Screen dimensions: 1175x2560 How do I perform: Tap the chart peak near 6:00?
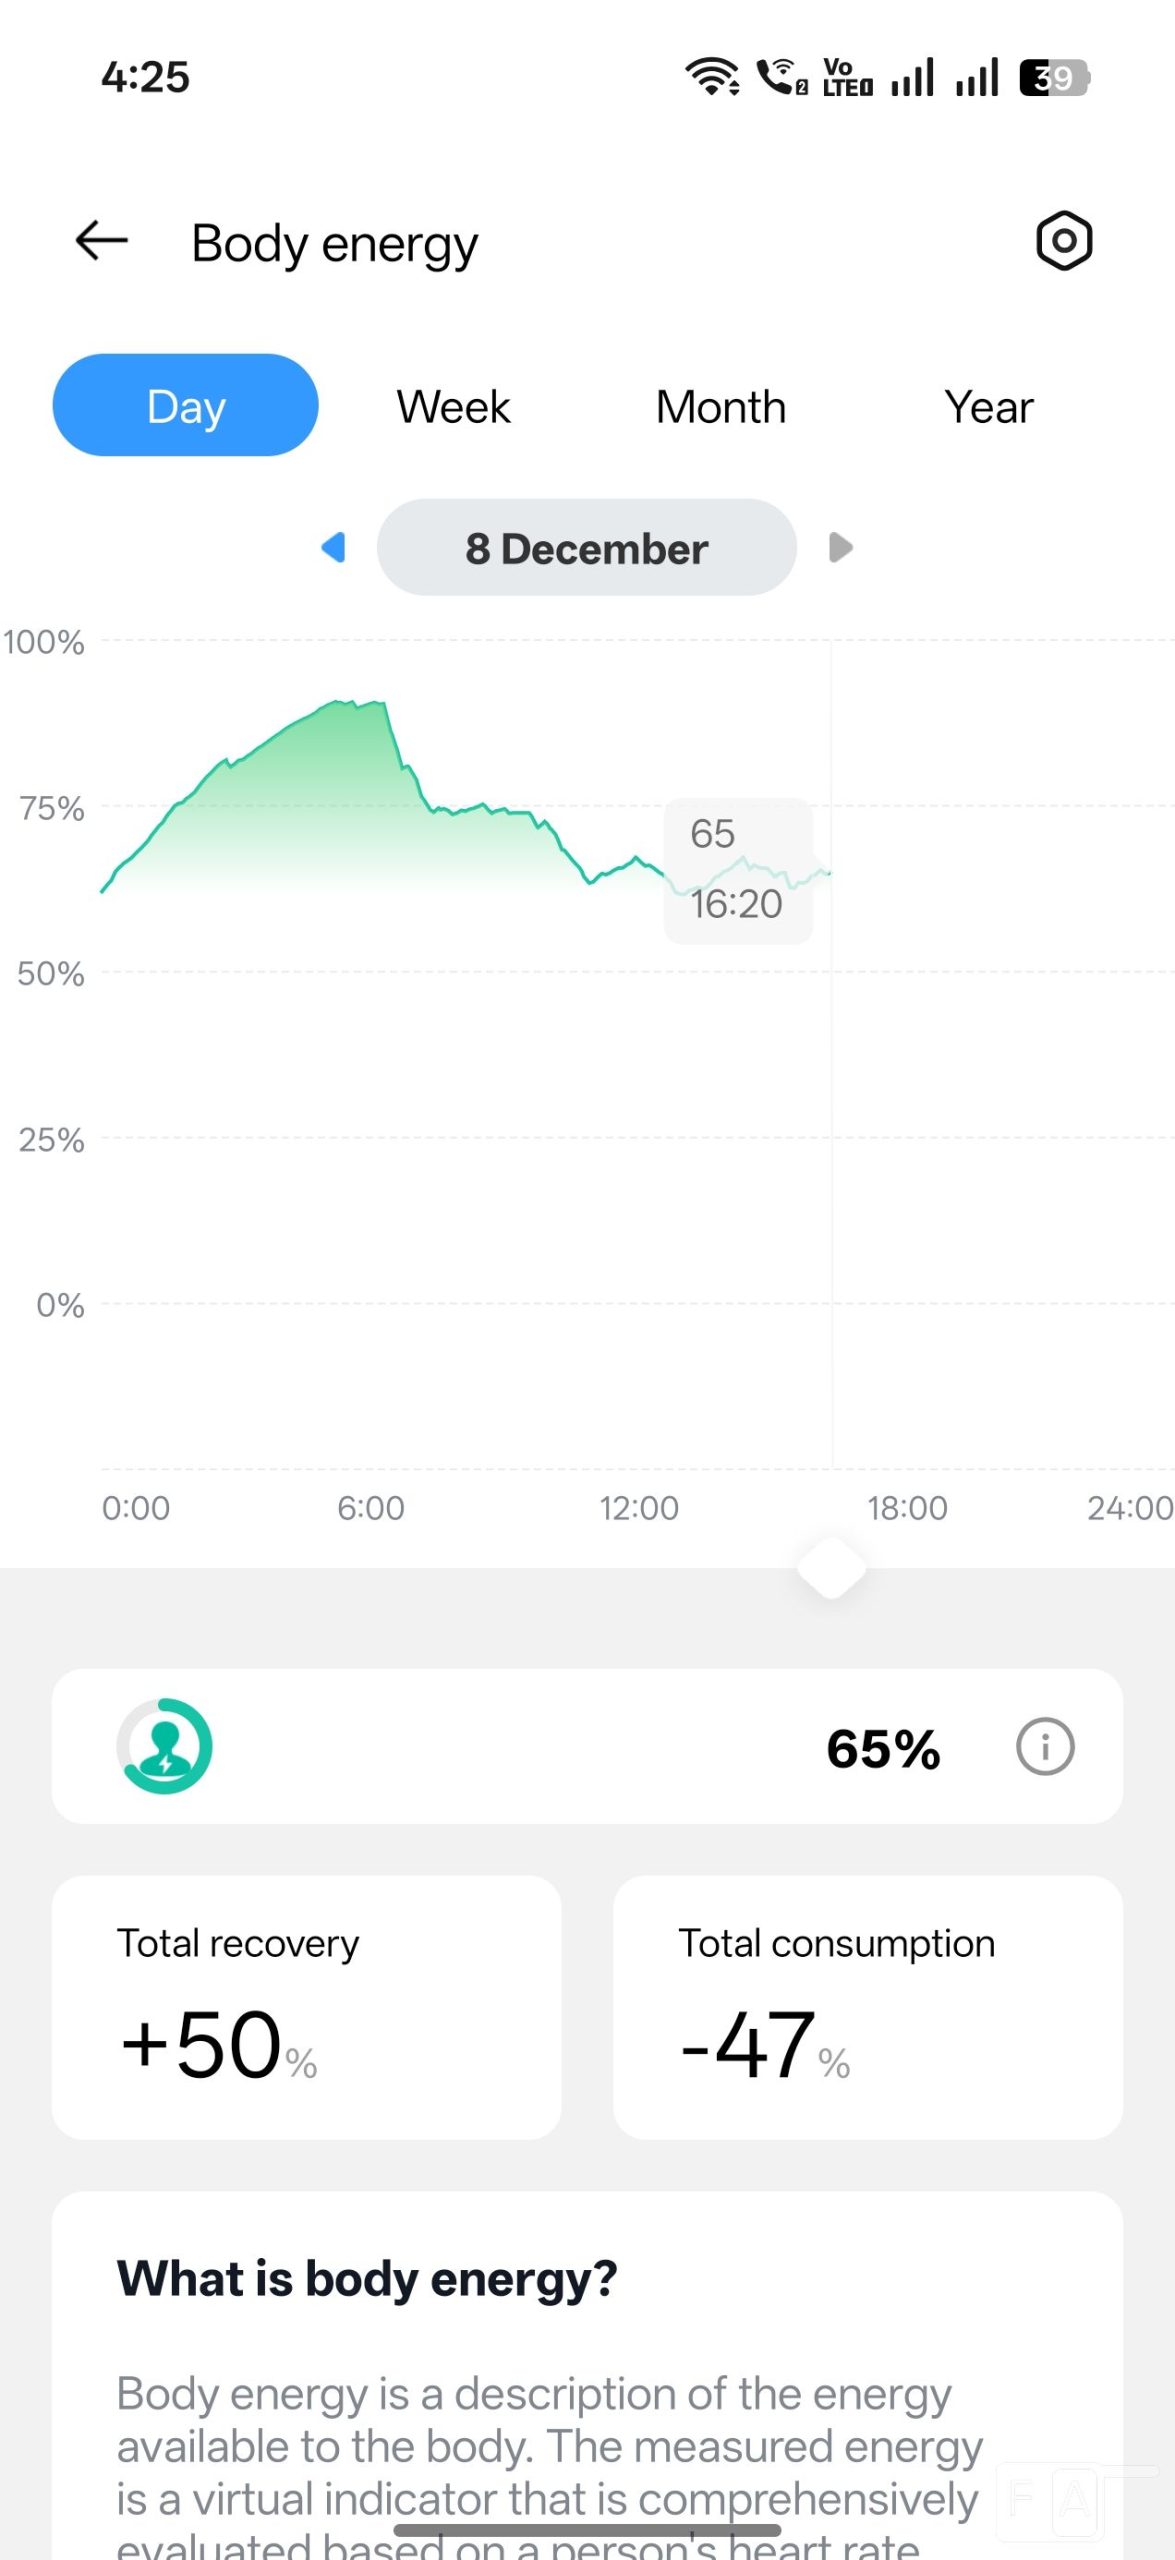tap(360, 706)
